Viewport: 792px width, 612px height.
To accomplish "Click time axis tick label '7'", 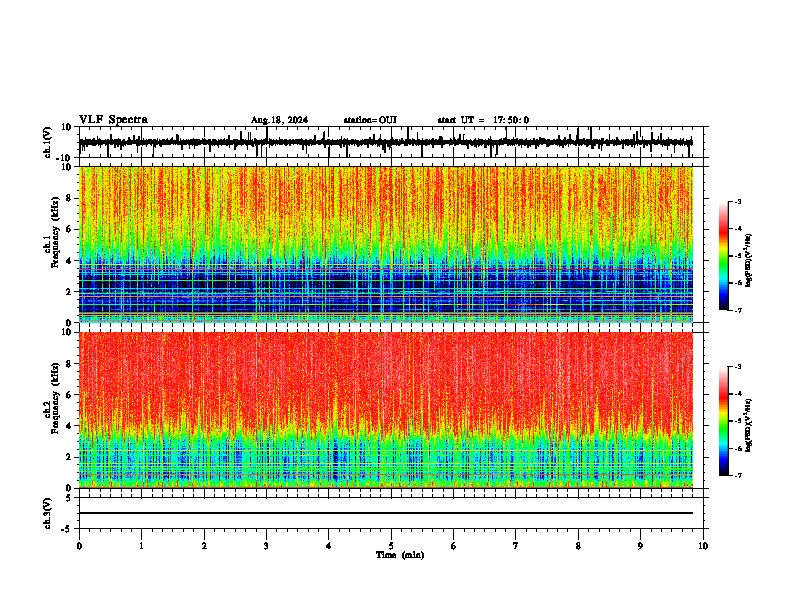I will point(516,546).
